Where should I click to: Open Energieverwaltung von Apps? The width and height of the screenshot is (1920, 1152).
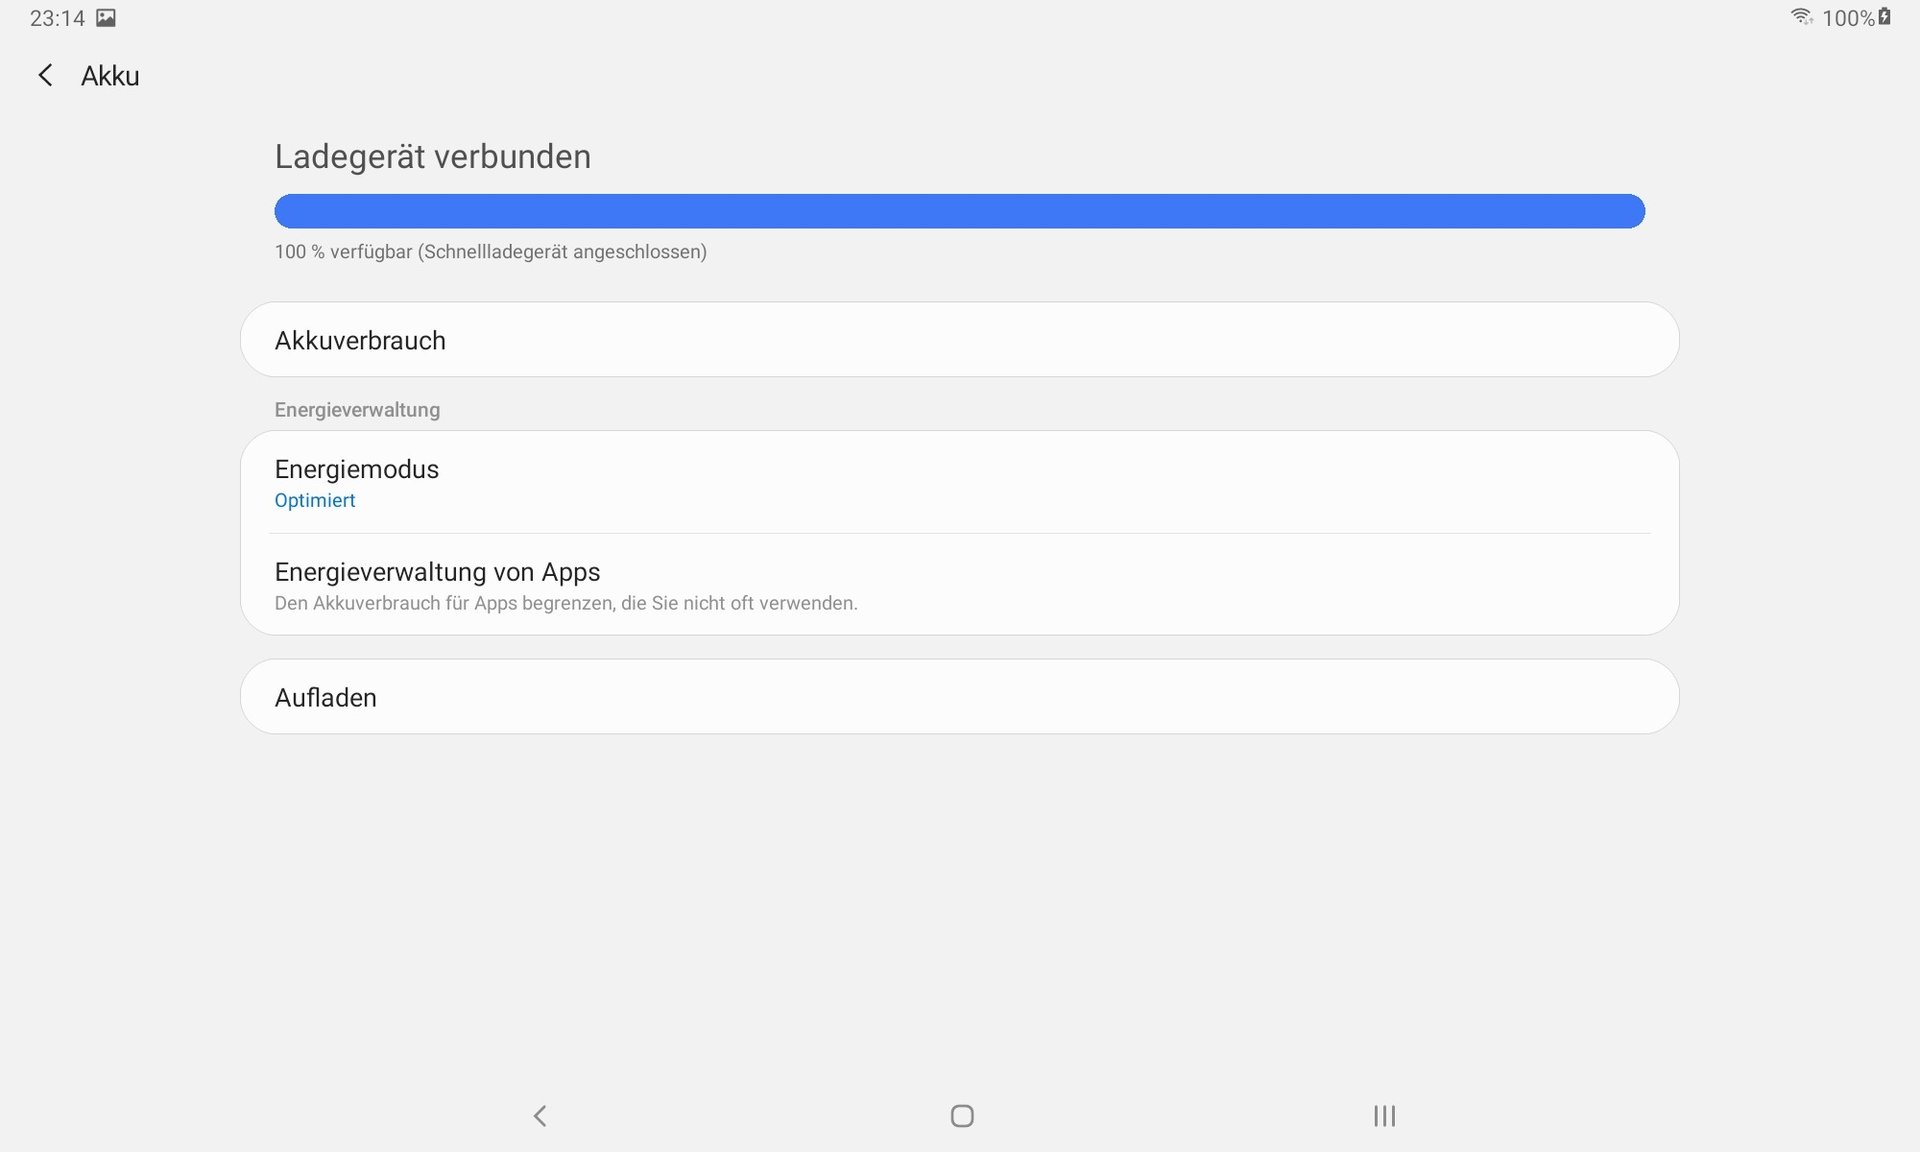click(x=959, y=585)
